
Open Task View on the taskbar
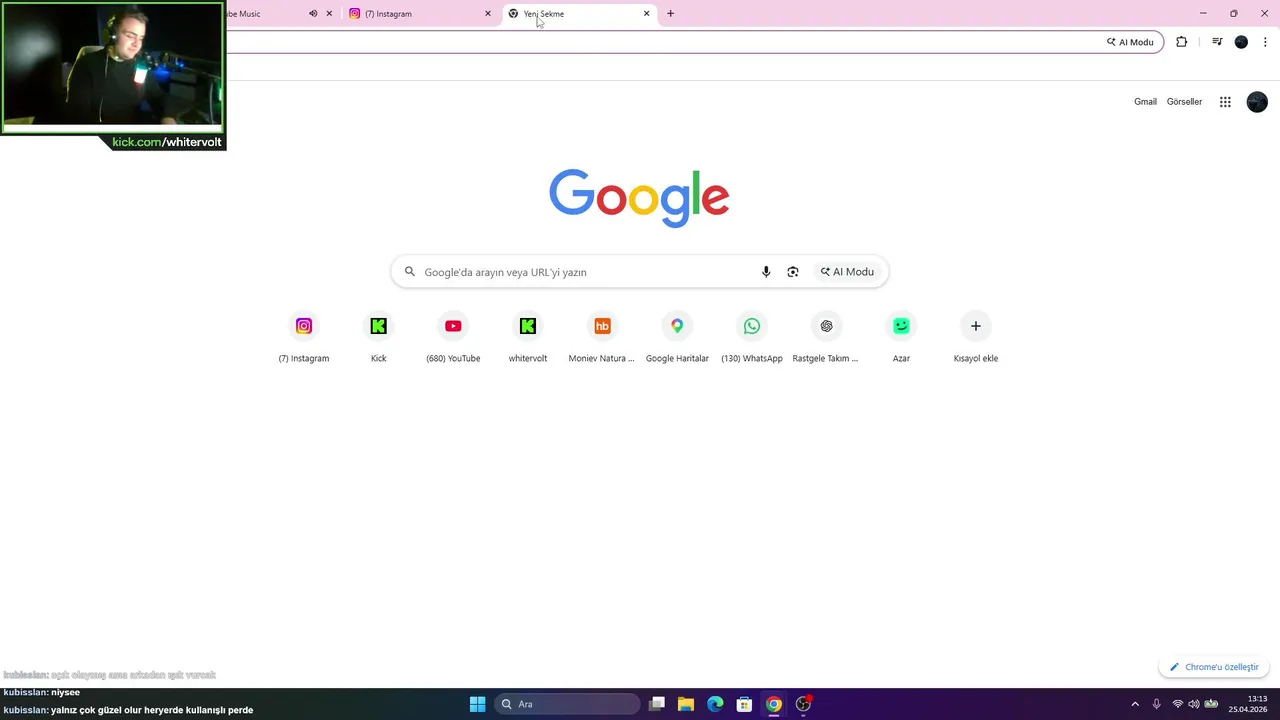click(x=657, y=704)
